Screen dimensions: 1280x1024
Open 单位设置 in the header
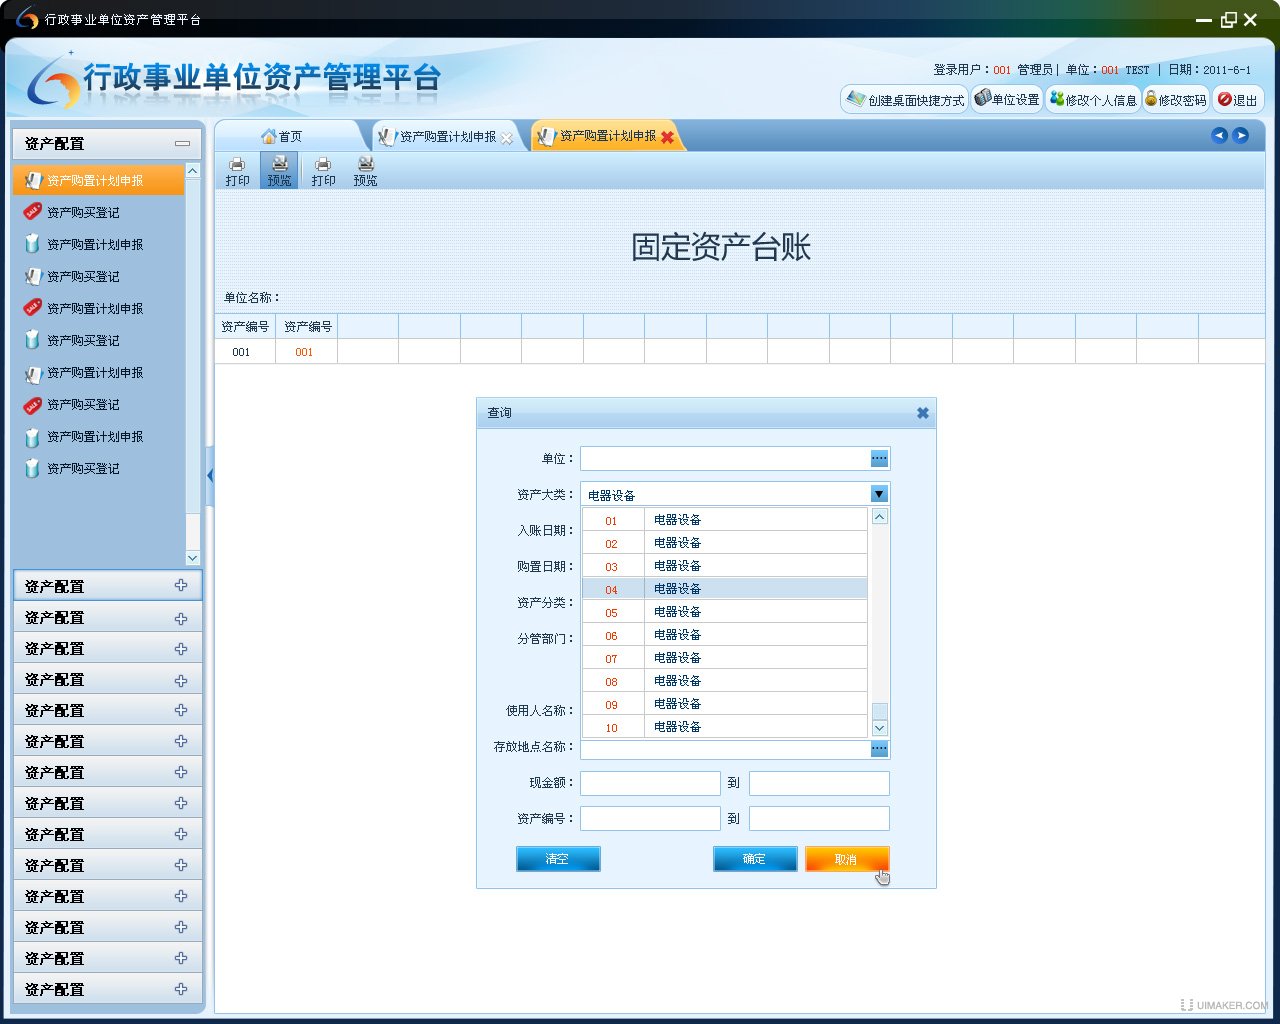pyautogui.click(x=1007, y=99)
